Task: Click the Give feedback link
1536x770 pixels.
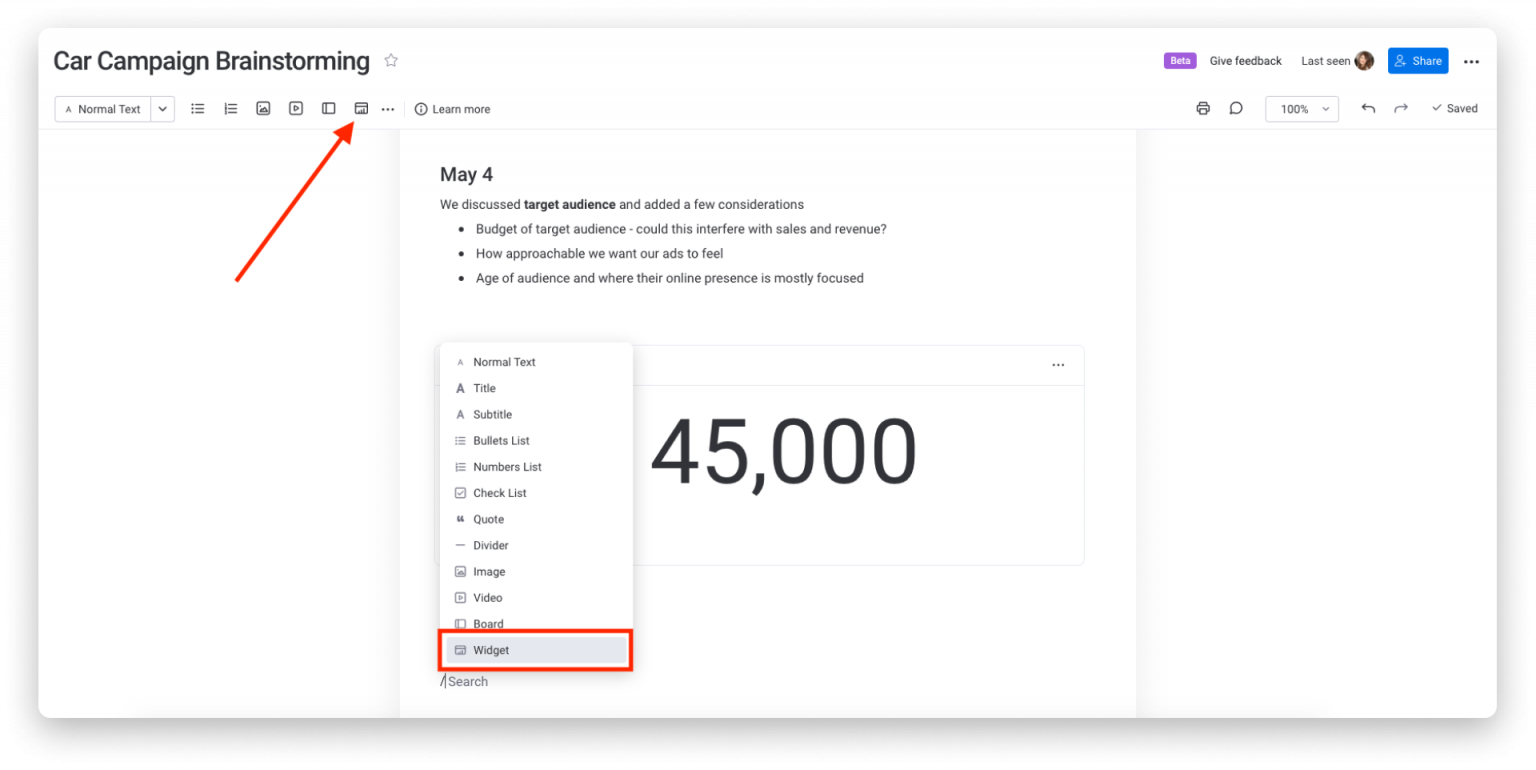Action: [x=1245, y=61]
